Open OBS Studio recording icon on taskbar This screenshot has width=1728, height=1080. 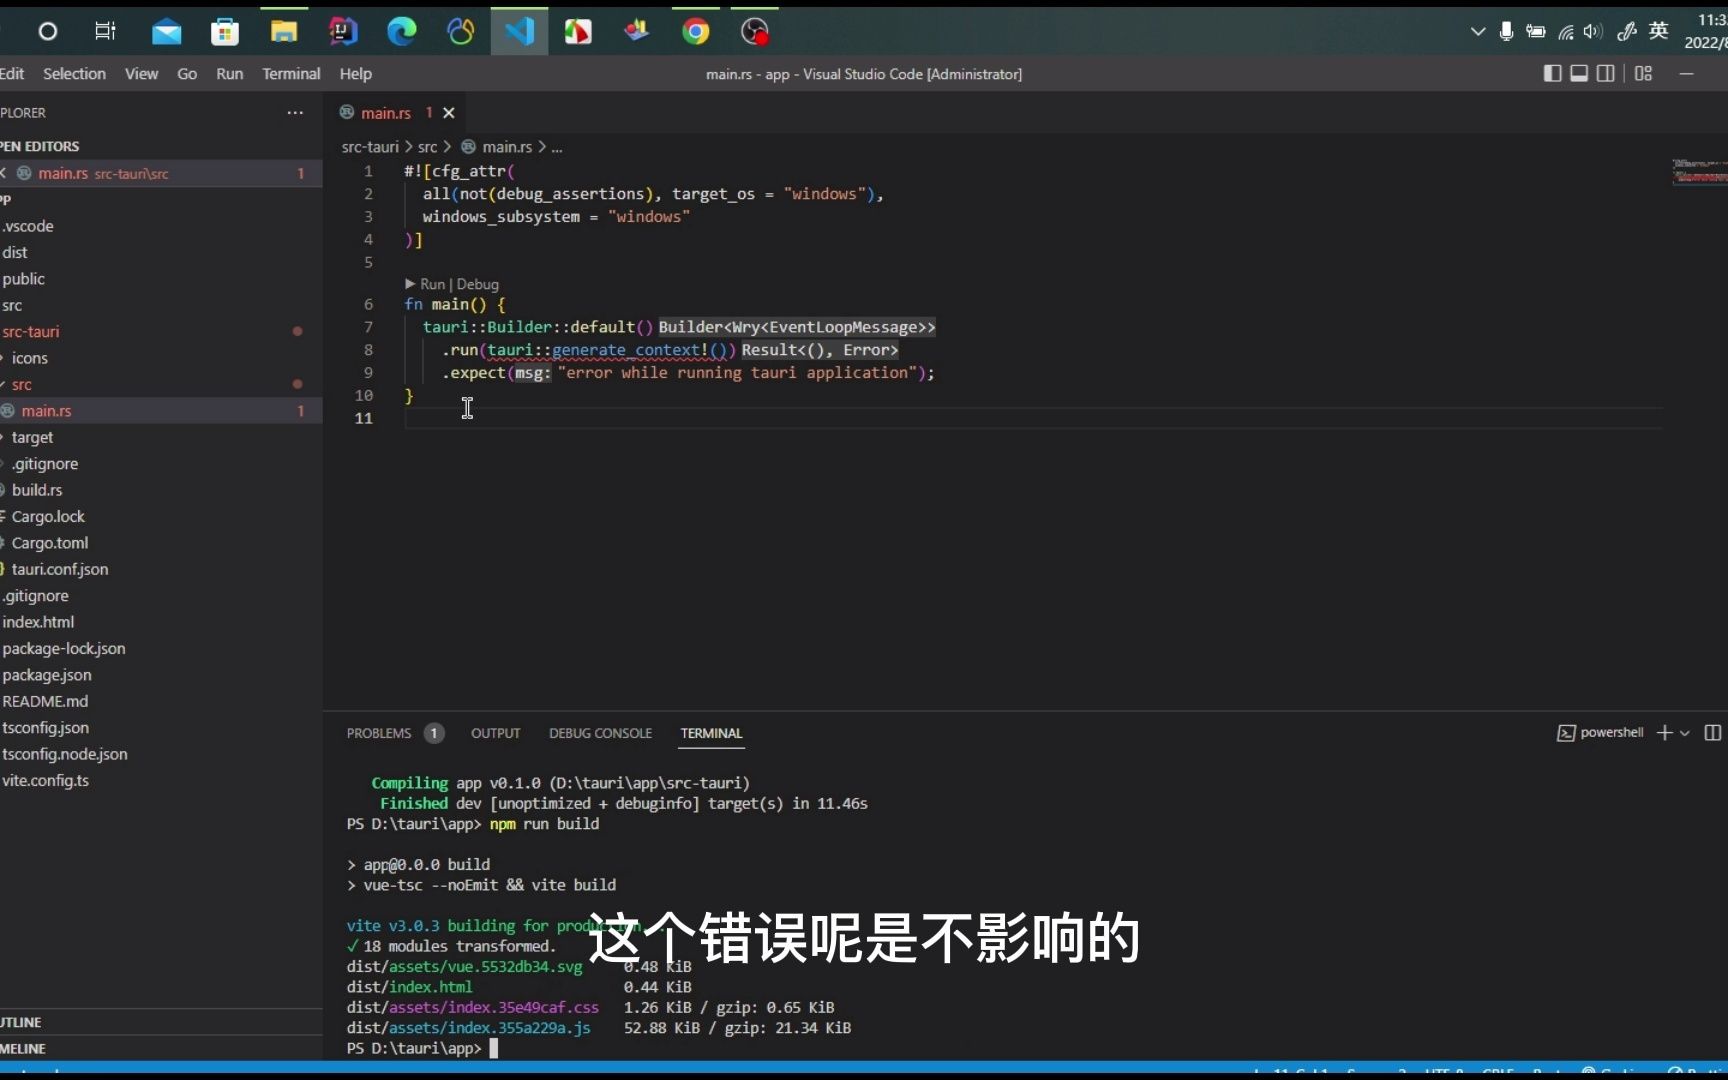click(x=755, y=32)
